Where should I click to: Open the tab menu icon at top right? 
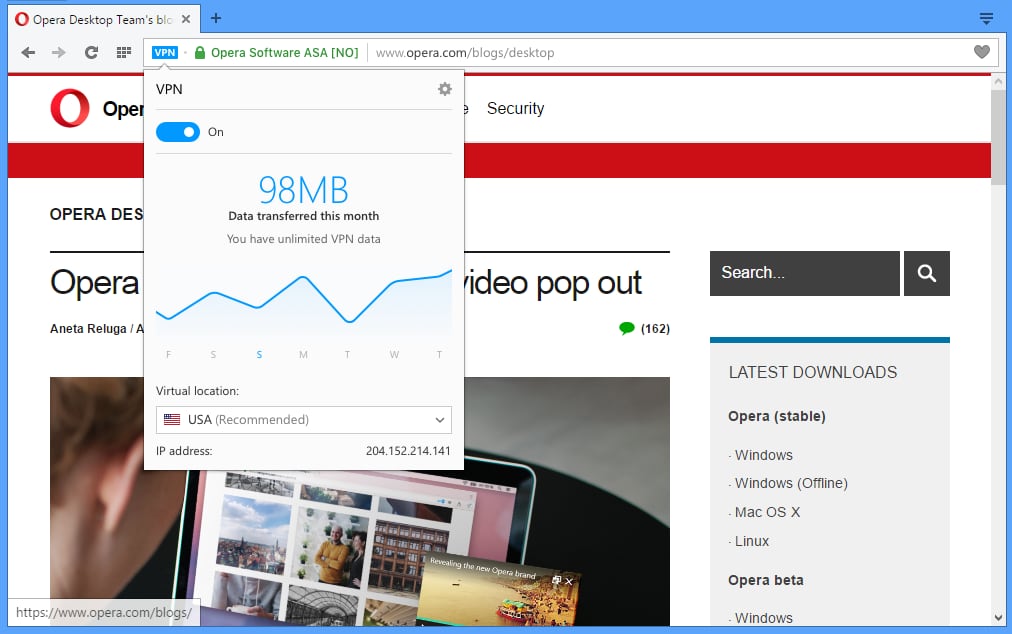[x=986, y=18]
